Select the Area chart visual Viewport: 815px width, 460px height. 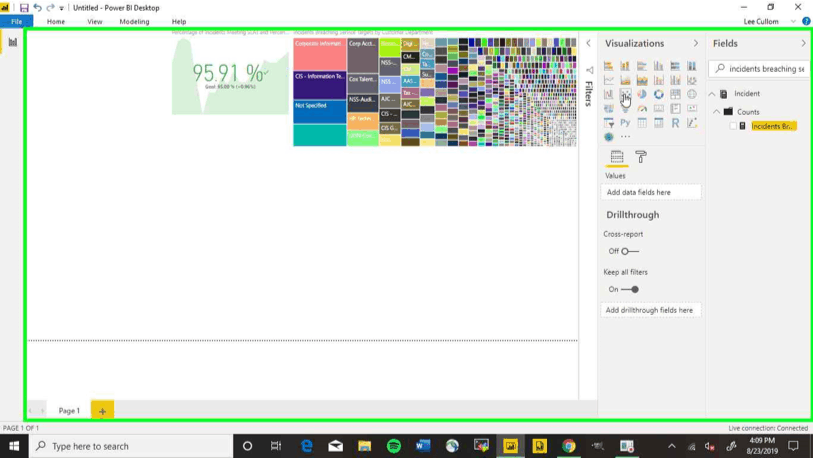point(625,81)
